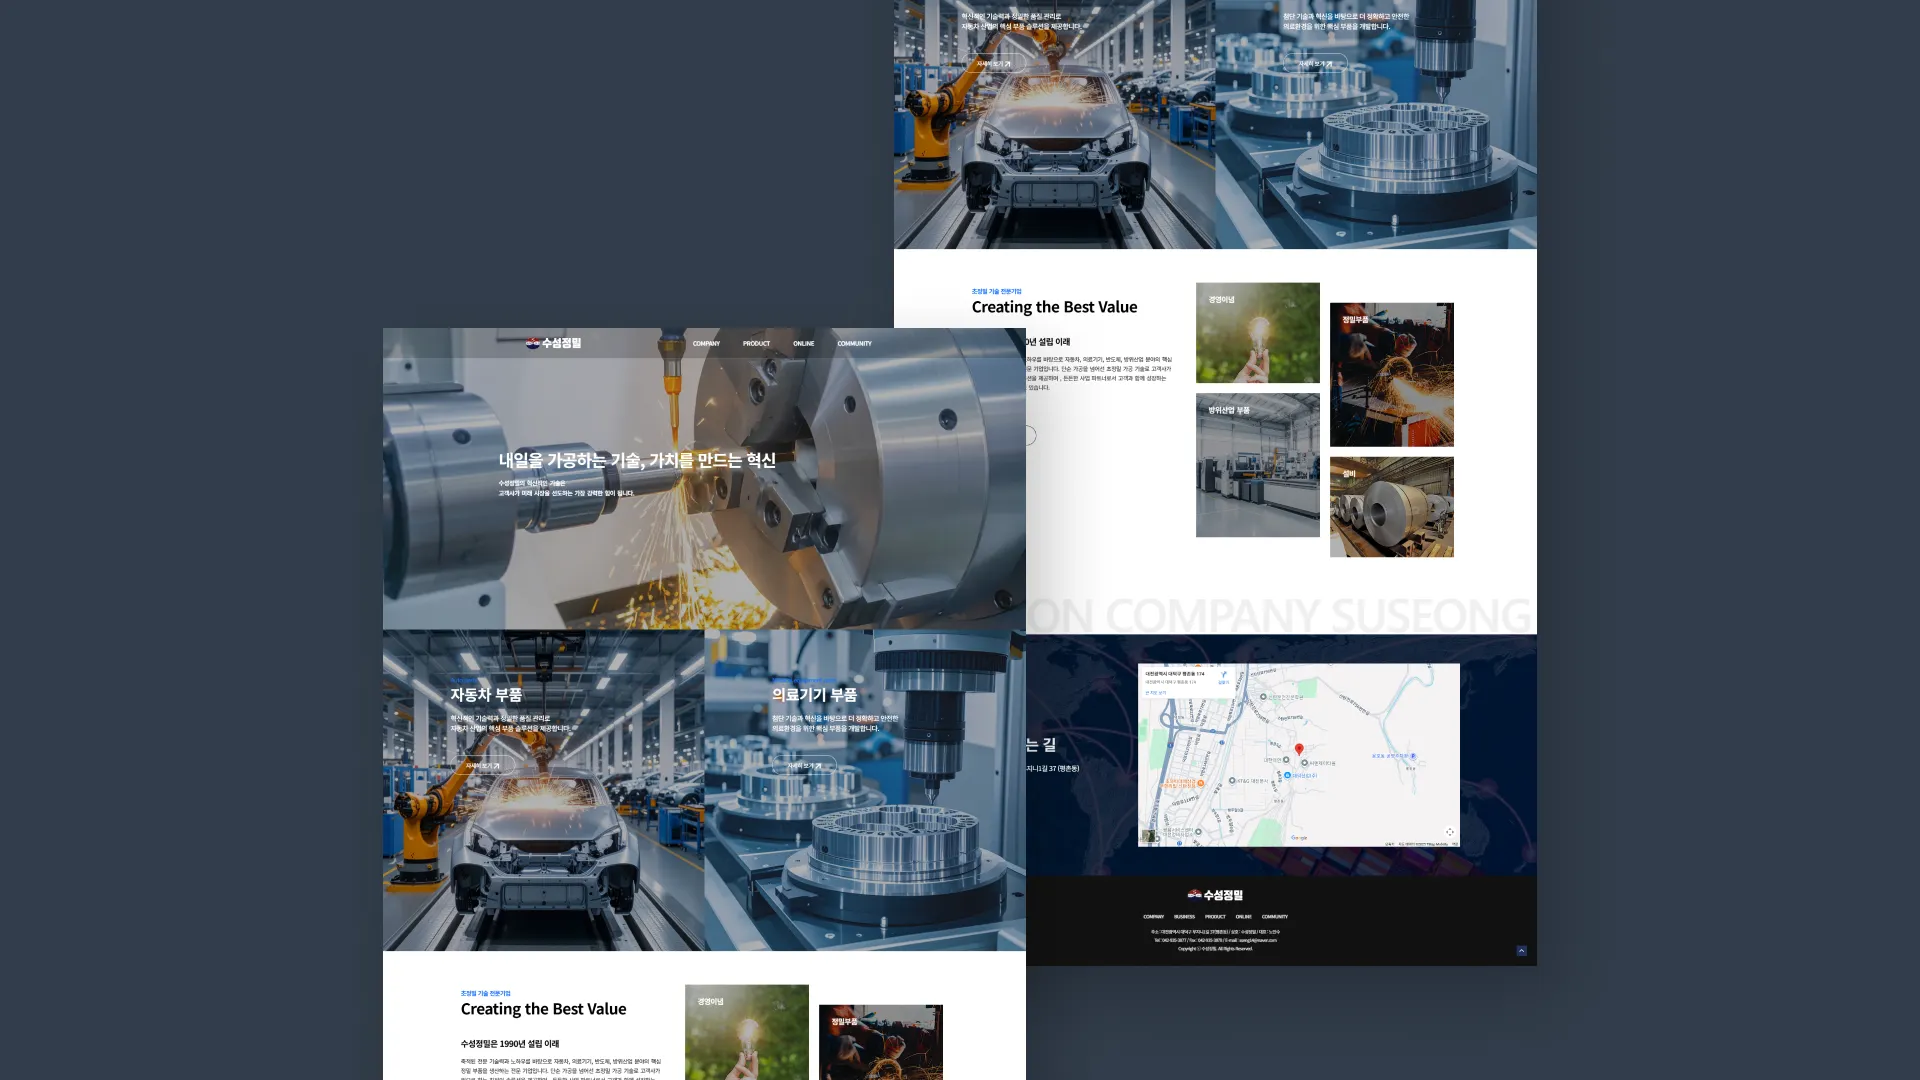Open the COMPANY menu in header
Viewport: 1920px width, 1080px height.
[x=706, y=344]
